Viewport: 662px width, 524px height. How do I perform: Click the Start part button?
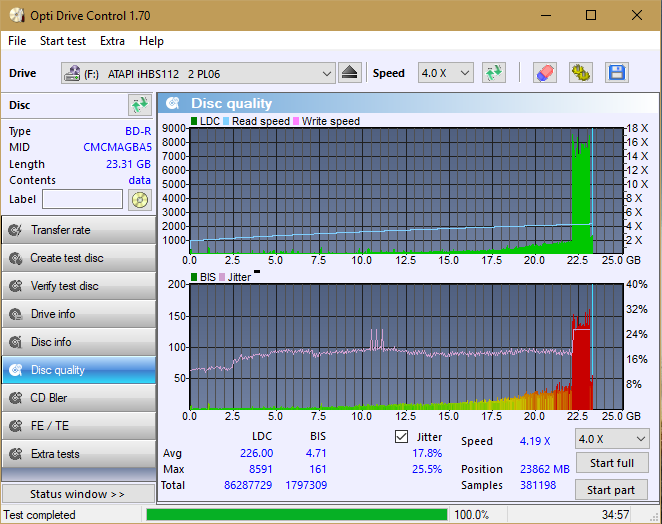(611, 490)
